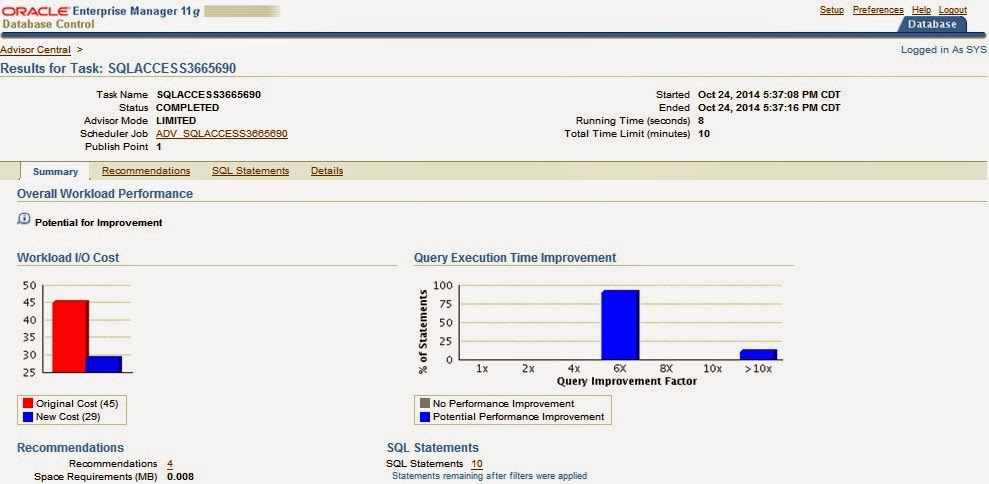Click the >10x improvement bar in chart
This screenshot has width=989, height=484.
[x=758, y=354]
